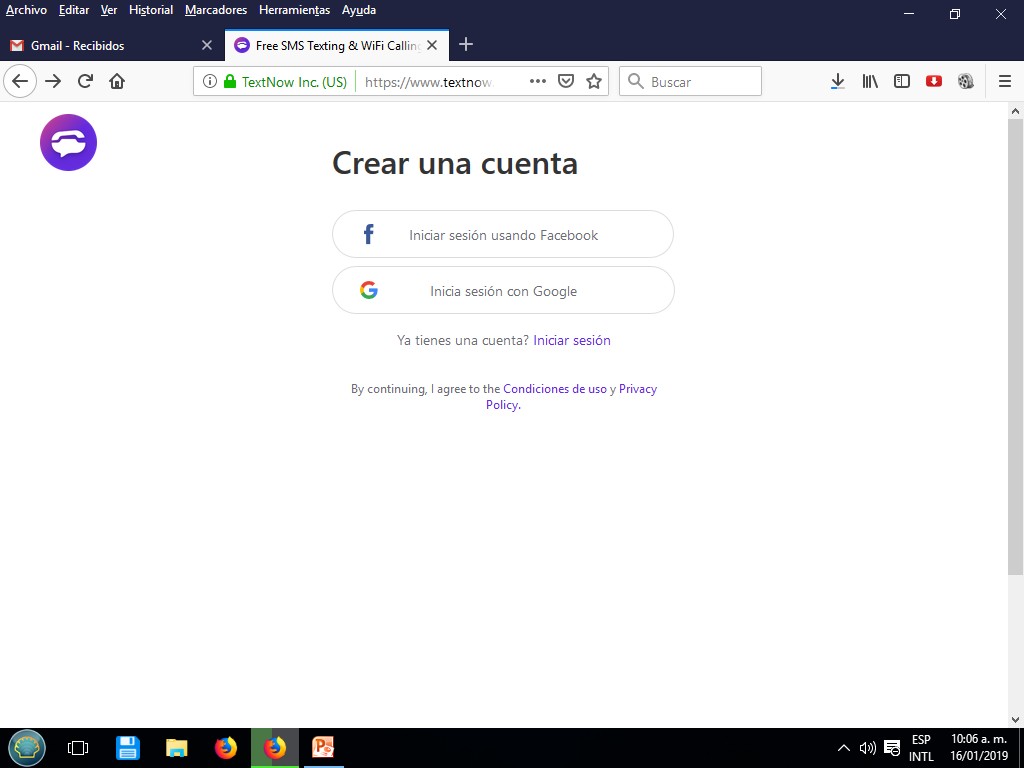The width and height of the screenshot is (1024, 768).
Task: Click the film reel extension icon
Action: pos(966,81)
